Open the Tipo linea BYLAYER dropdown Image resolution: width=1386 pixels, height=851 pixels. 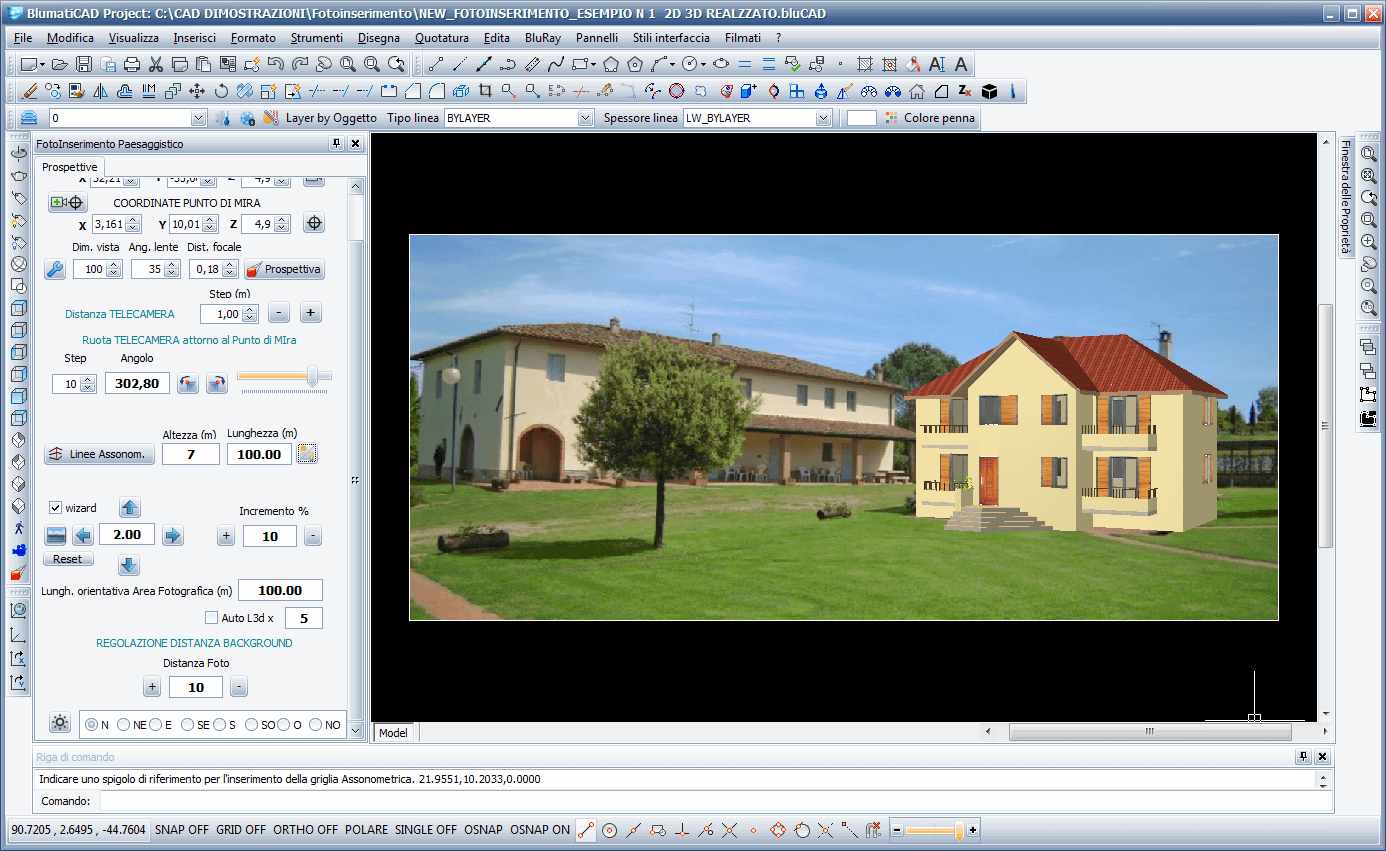586,118
